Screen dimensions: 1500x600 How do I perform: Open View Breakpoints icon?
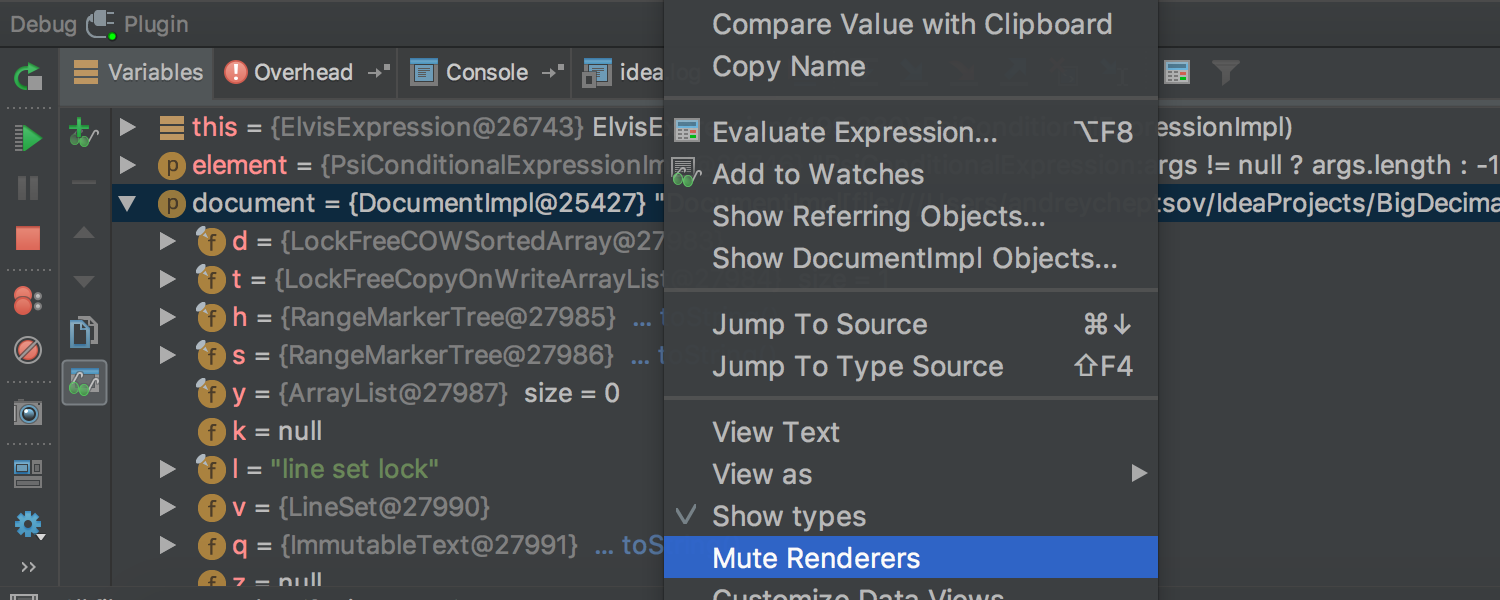pos(28,299)
